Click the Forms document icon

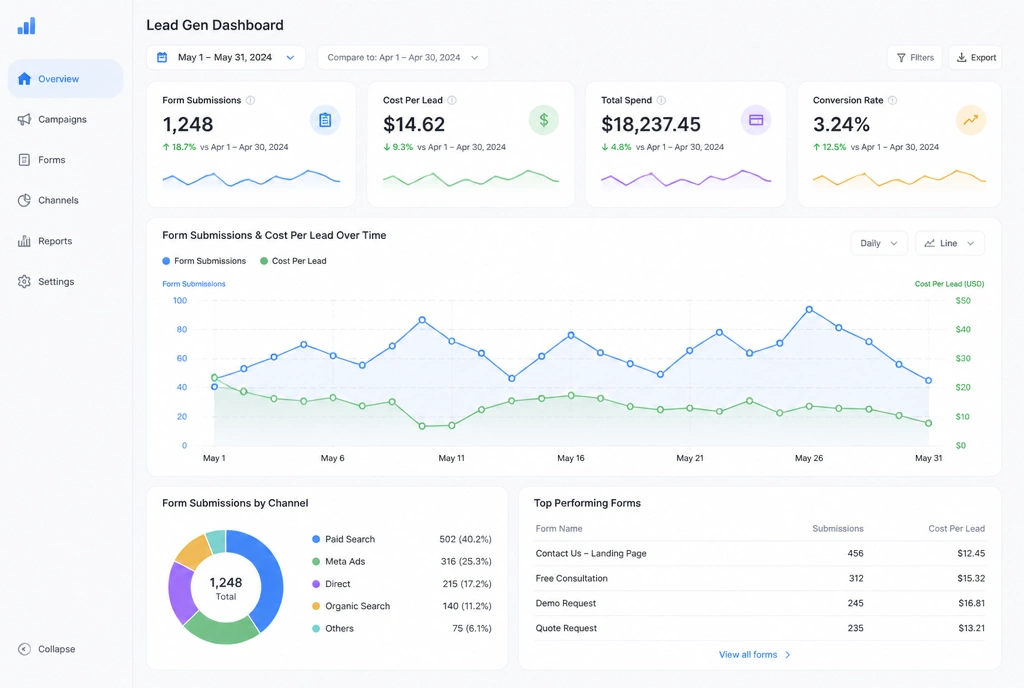pos(24,160)
